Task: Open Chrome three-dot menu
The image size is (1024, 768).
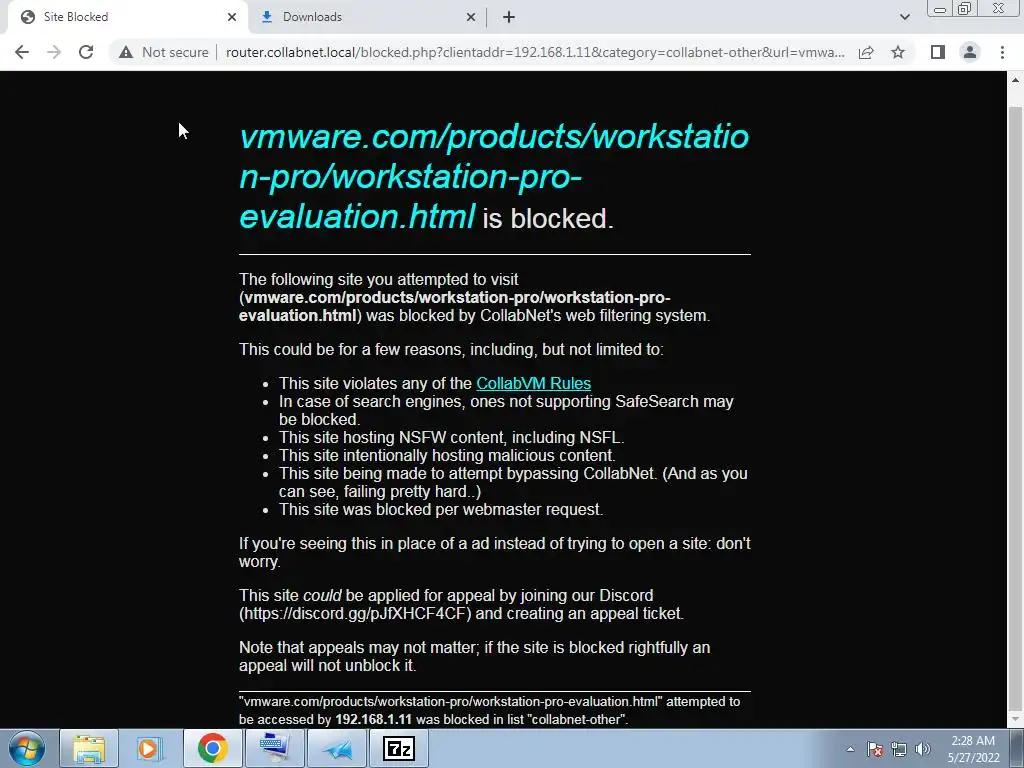Action: click(x=1002, y=52)
